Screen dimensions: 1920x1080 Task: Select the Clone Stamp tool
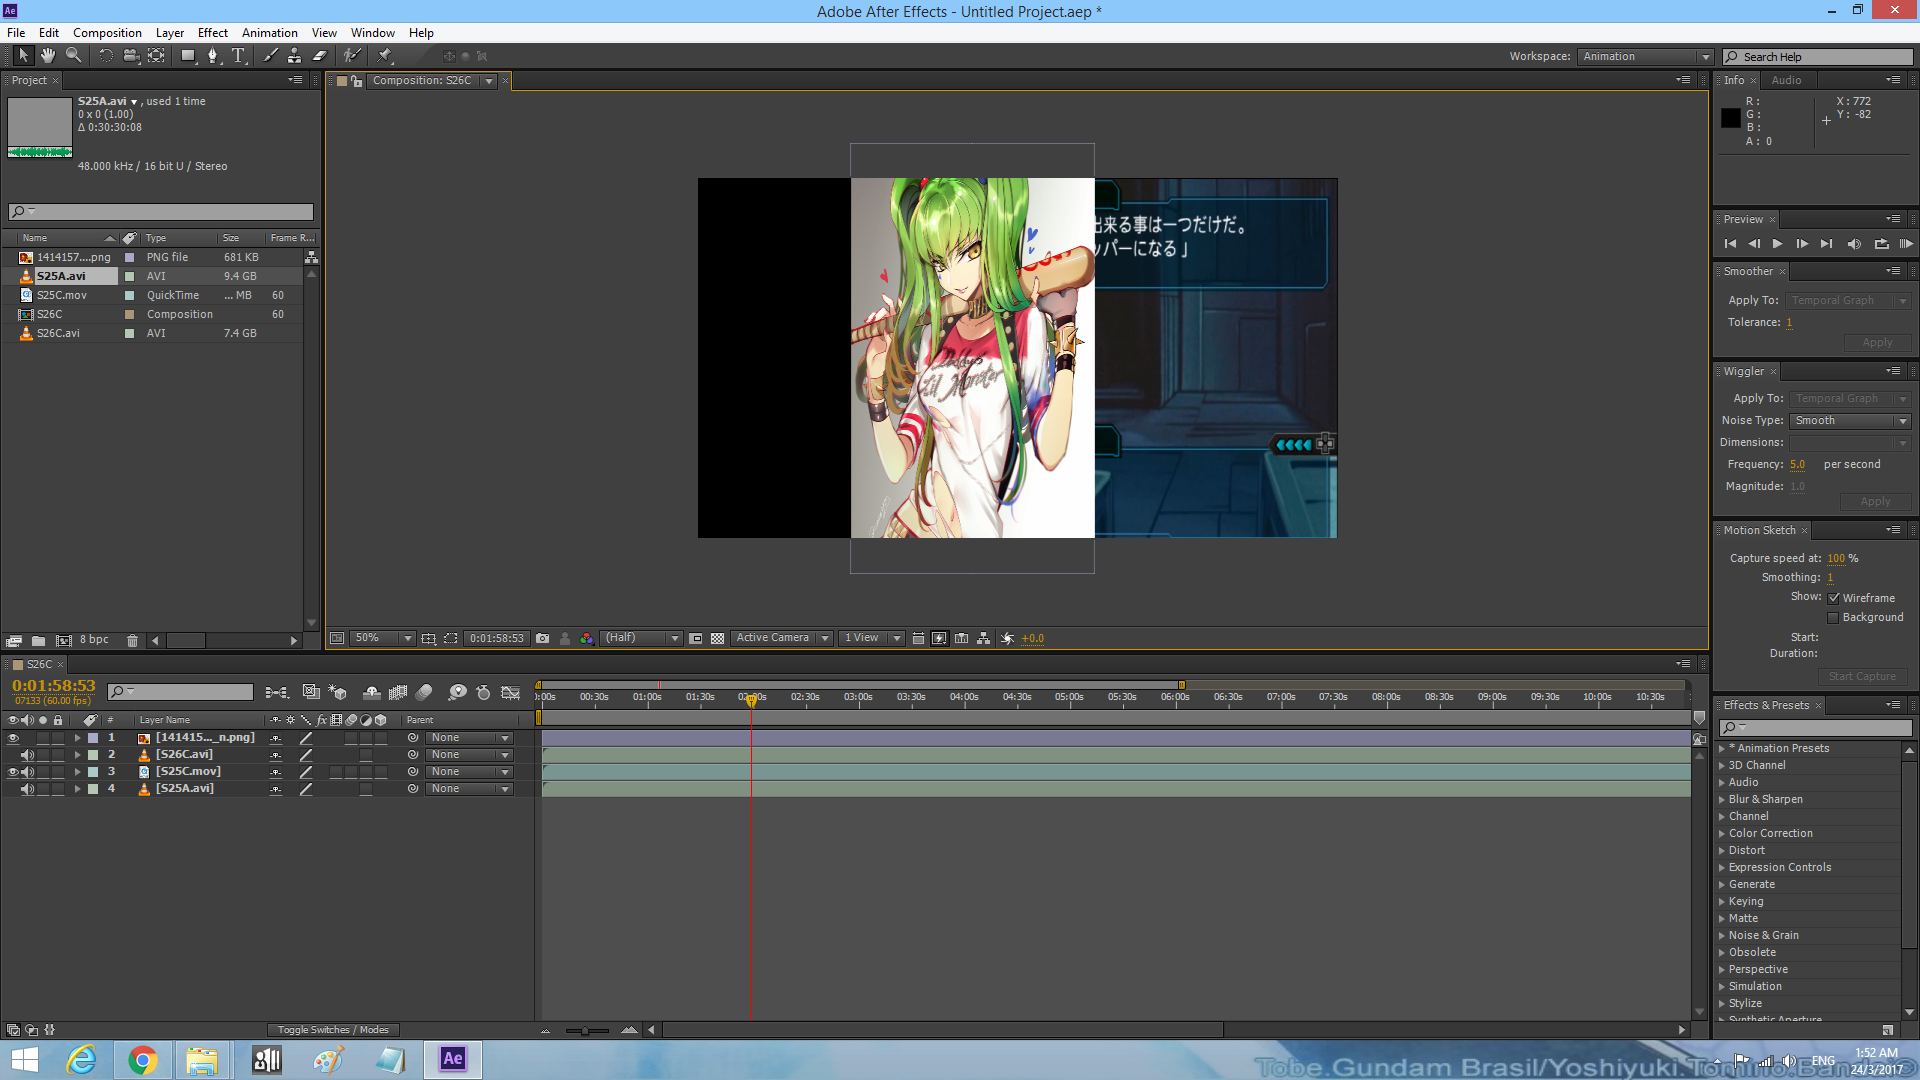294,56
